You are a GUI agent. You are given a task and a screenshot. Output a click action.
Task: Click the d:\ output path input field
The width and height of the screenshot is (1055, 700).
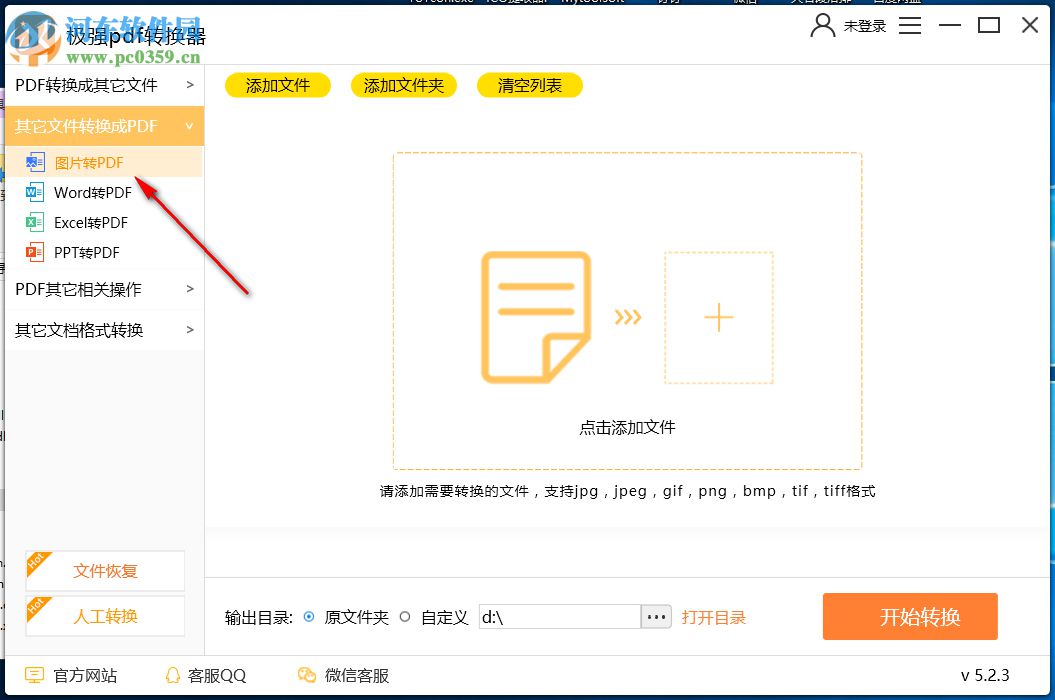tap(560, 617)
